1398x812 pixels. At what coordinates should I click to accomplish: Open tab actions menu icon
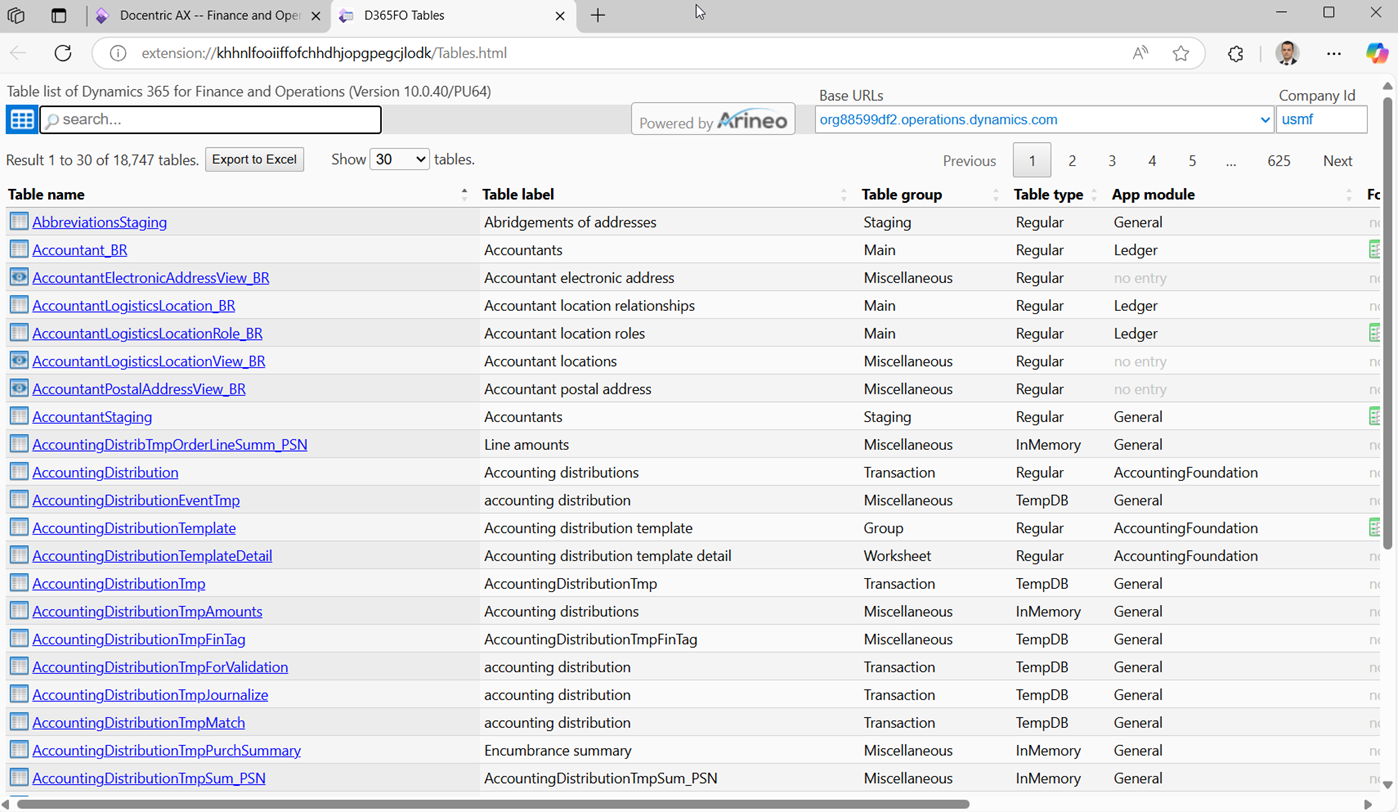pos(59,15)
